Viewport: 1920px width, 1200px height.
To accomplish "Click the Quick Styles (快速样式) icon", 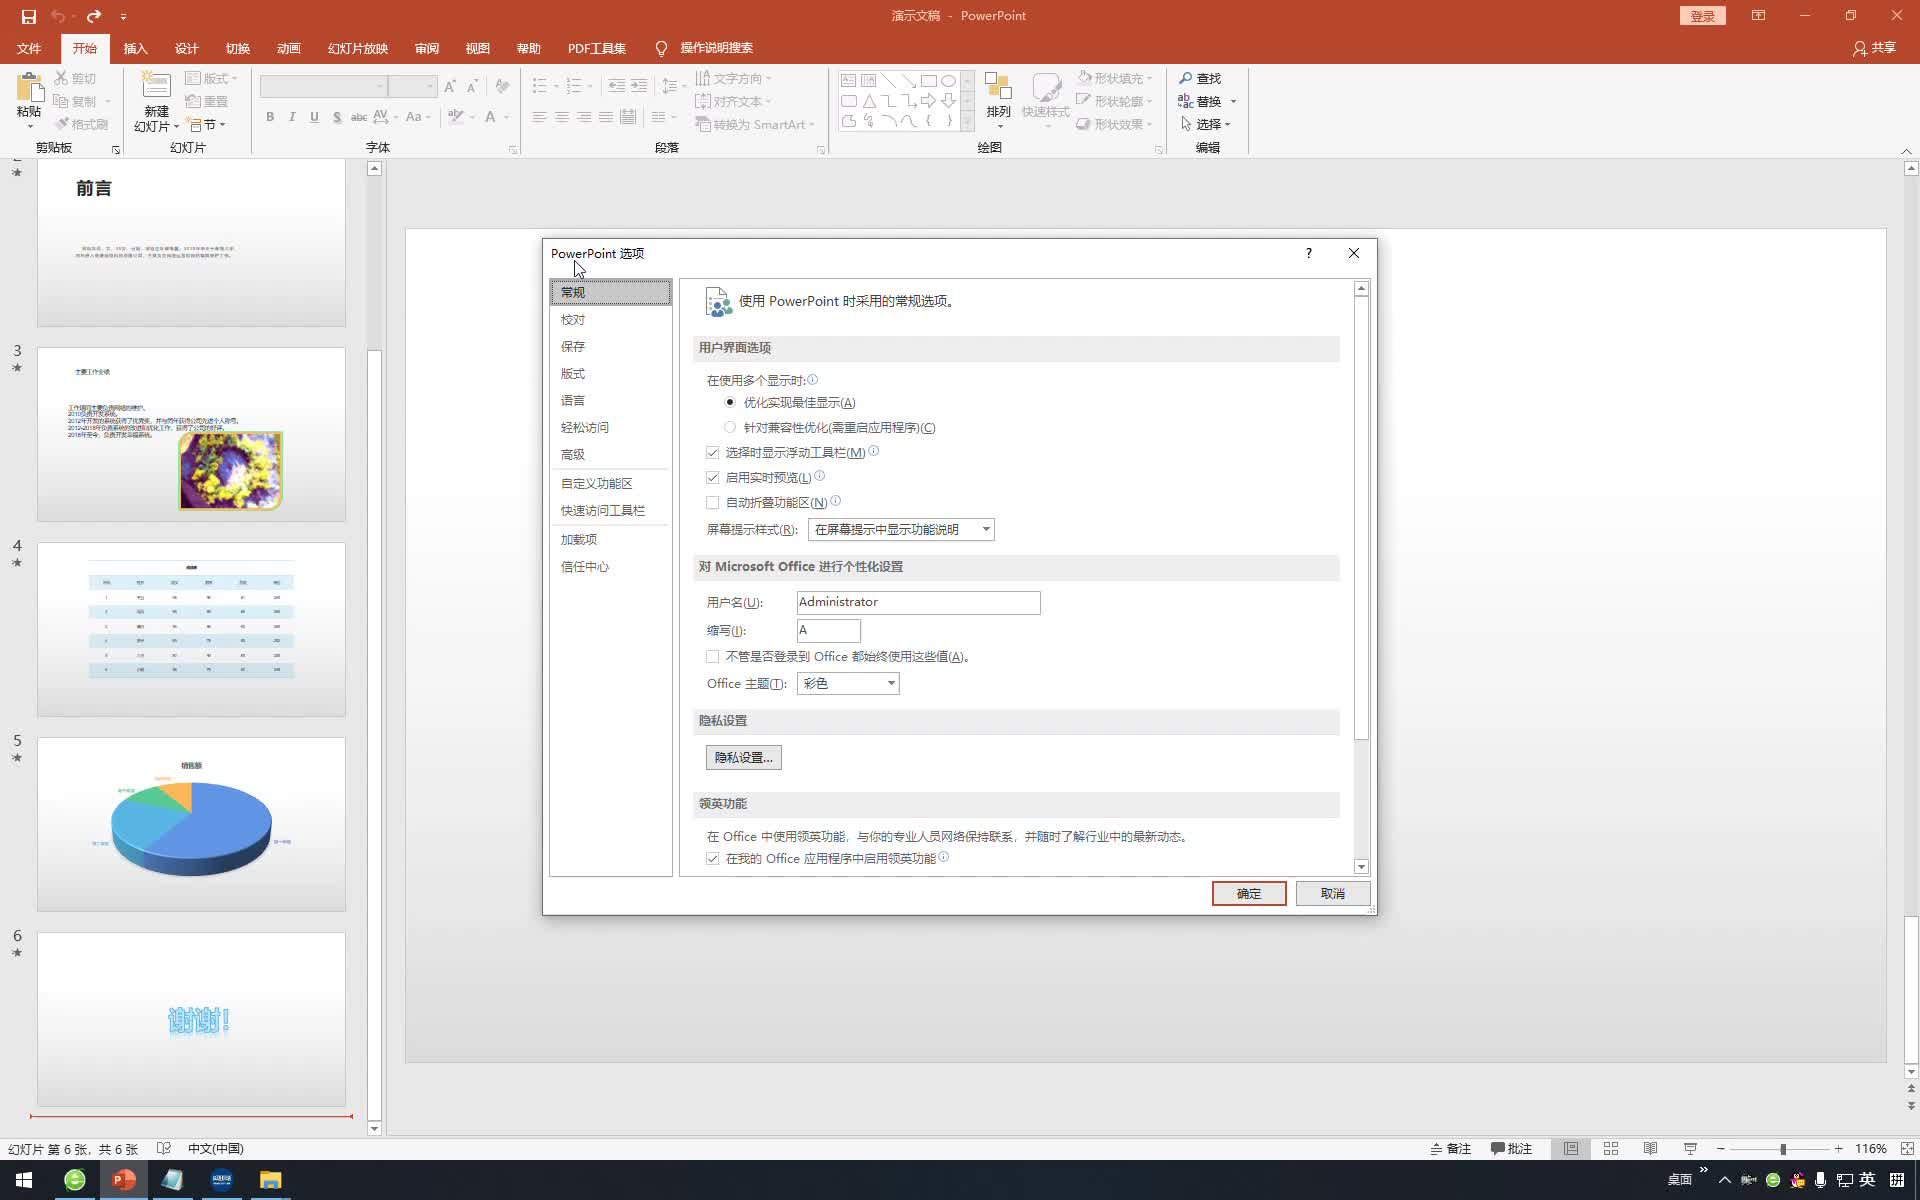I will [x=1046, y=86].
